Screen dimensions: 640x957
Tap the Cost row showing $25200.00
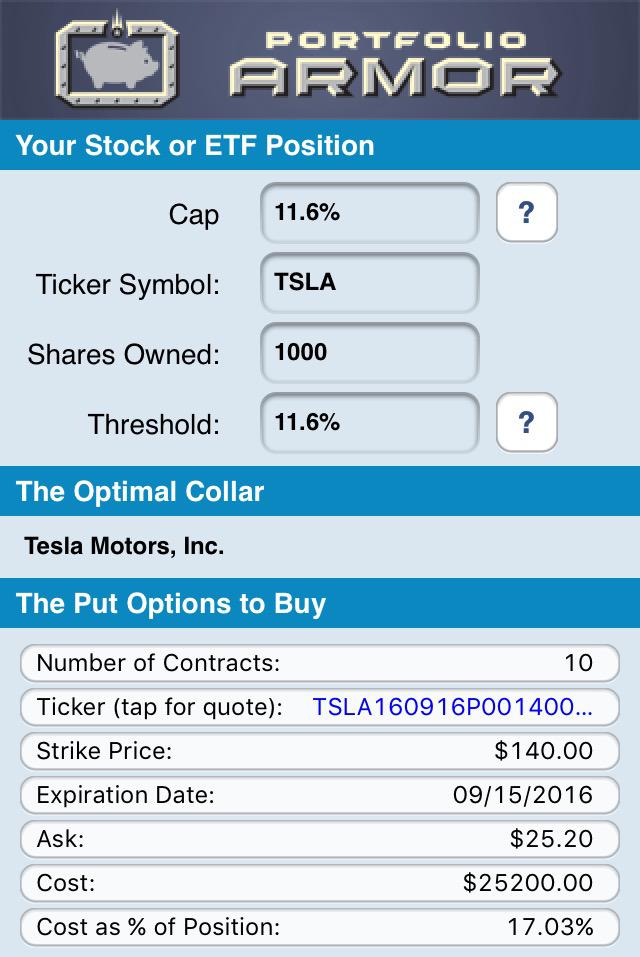point(320,883)
